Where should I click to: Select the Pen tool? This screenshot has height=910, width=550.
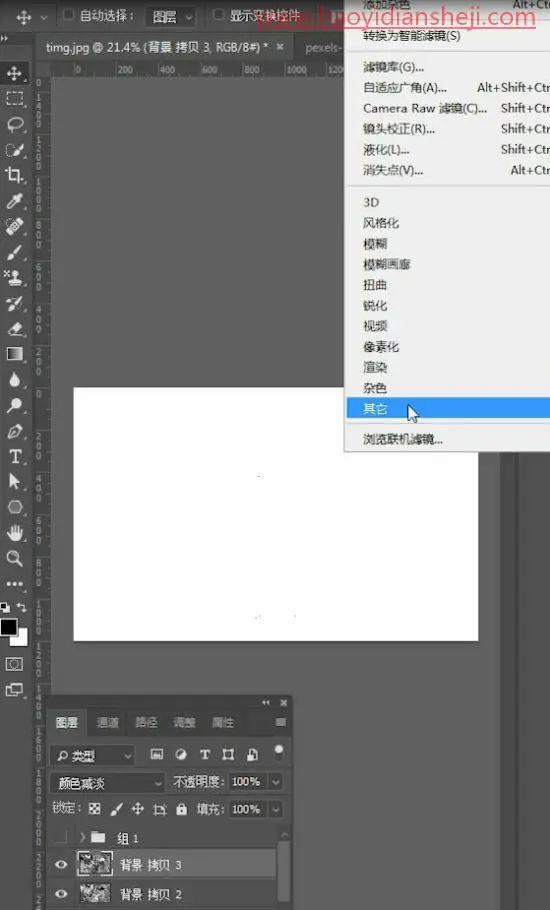[15, 431]
